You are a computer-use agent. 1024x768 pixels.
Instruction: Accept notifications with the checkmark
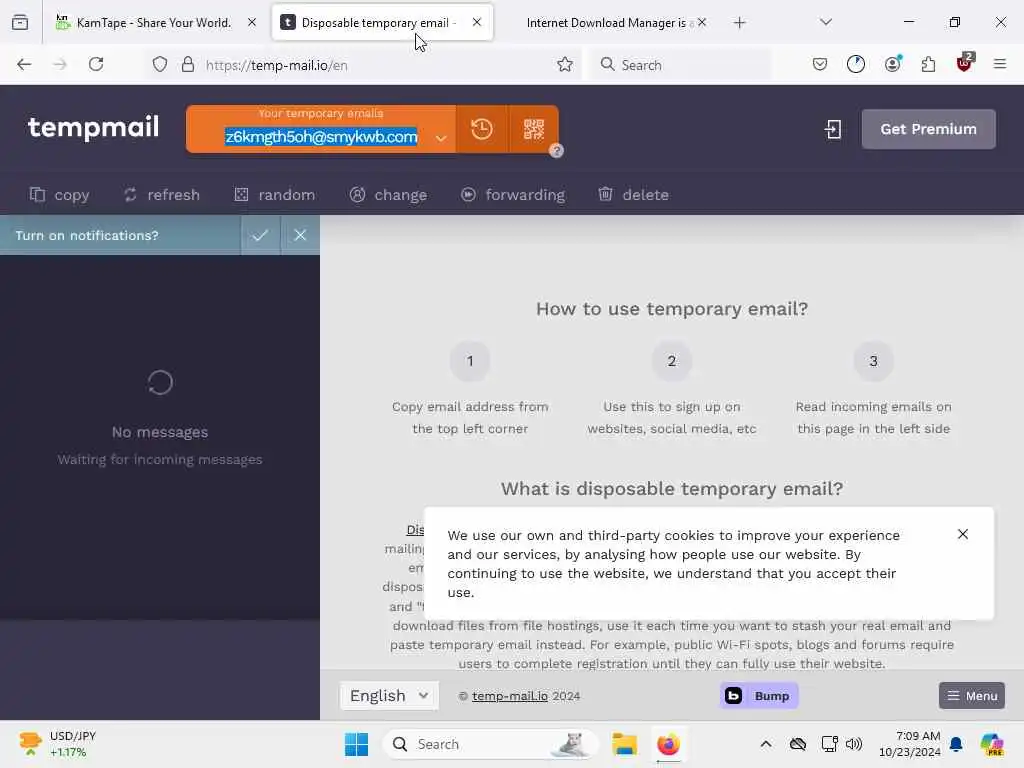click(x=261, y=235)
